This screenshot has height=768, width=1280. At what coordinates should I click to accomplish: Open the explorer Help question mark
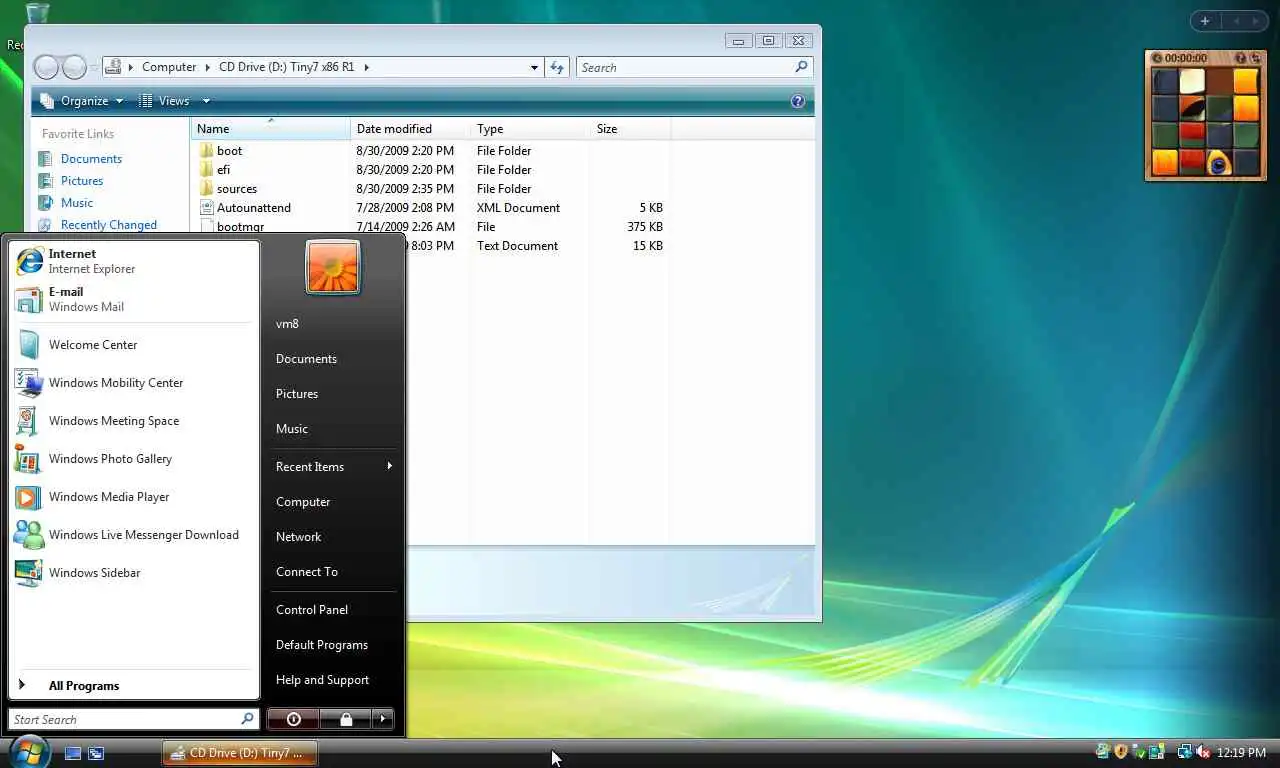798,101
